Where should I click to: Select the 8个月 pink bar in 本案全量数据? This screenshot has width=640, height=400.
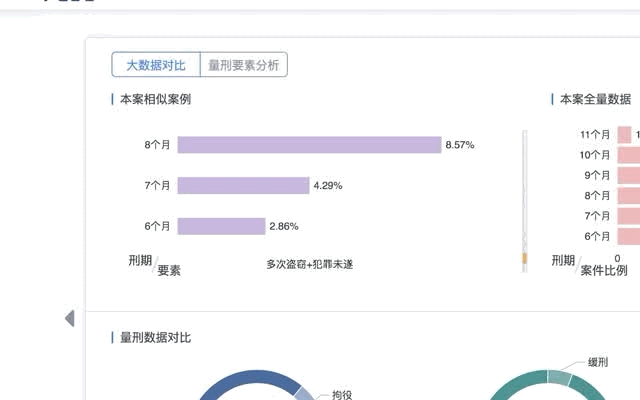coord(629,196)
